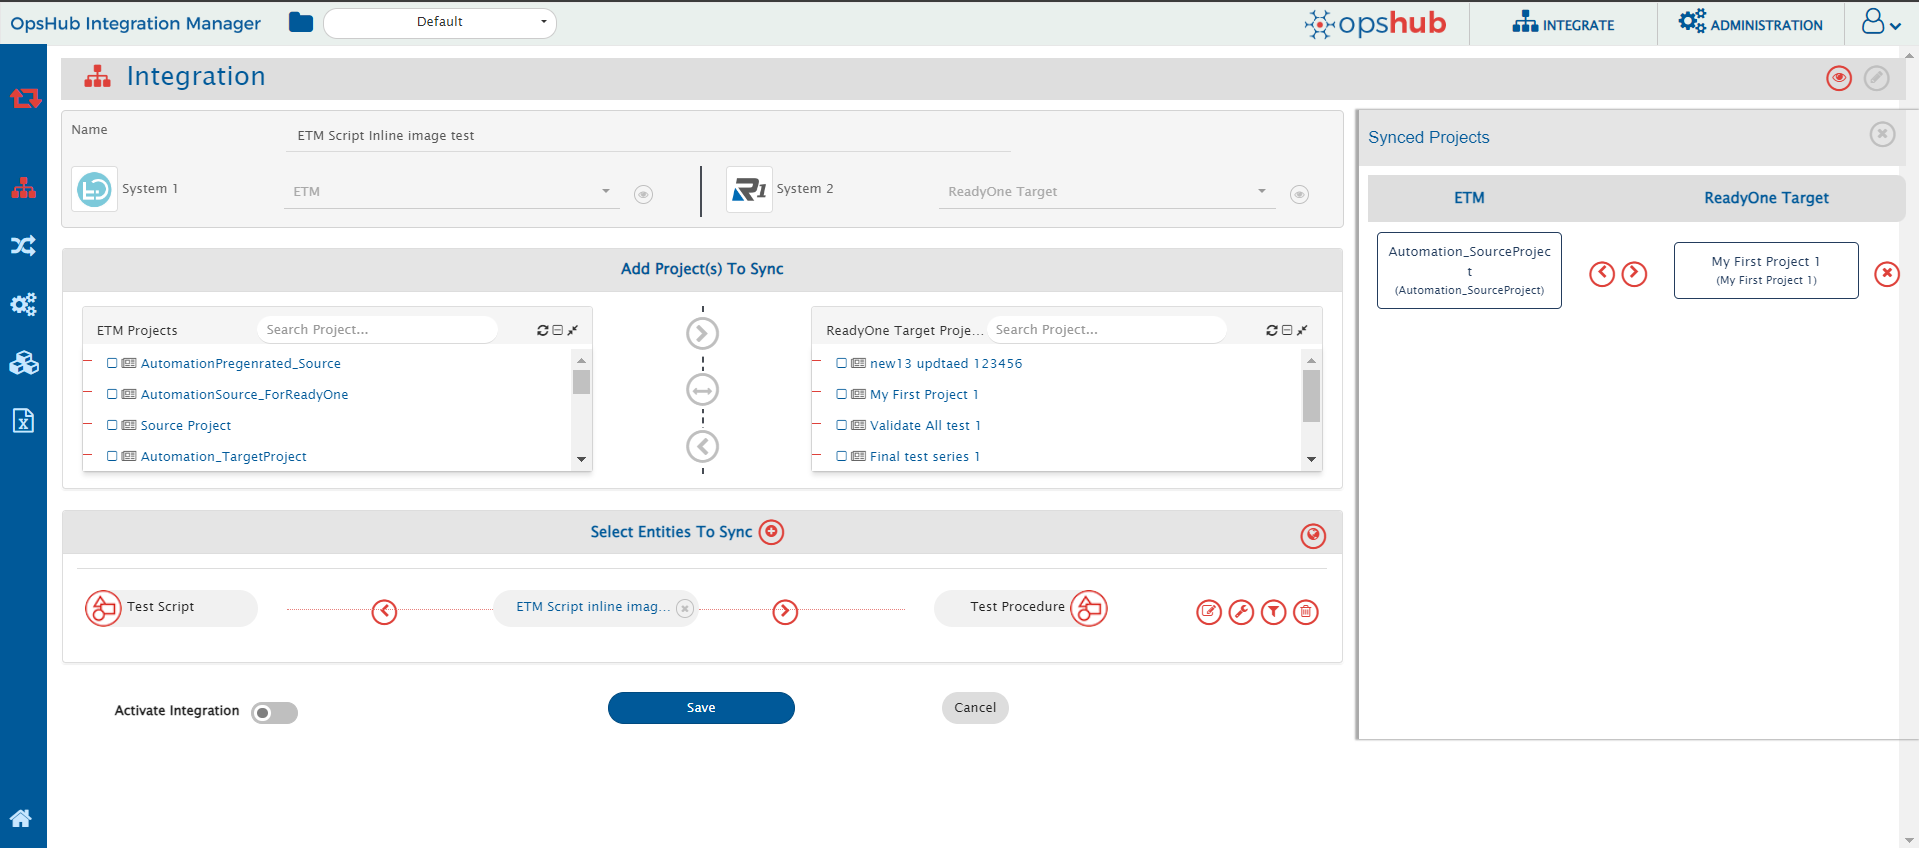Open the INTEGRATE menu
1919x848 pixels.
(x=1563, y=24)
